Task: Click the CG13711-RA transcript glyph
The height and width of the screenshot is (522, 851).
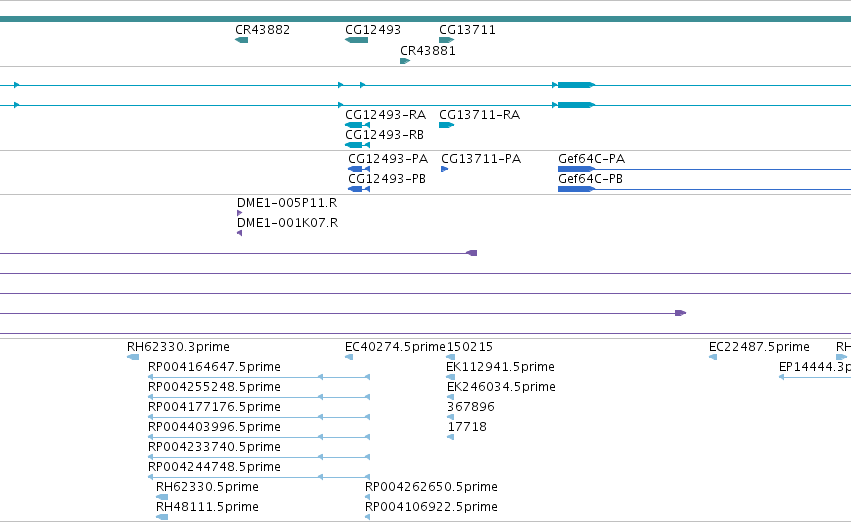Action: [446, 125]
